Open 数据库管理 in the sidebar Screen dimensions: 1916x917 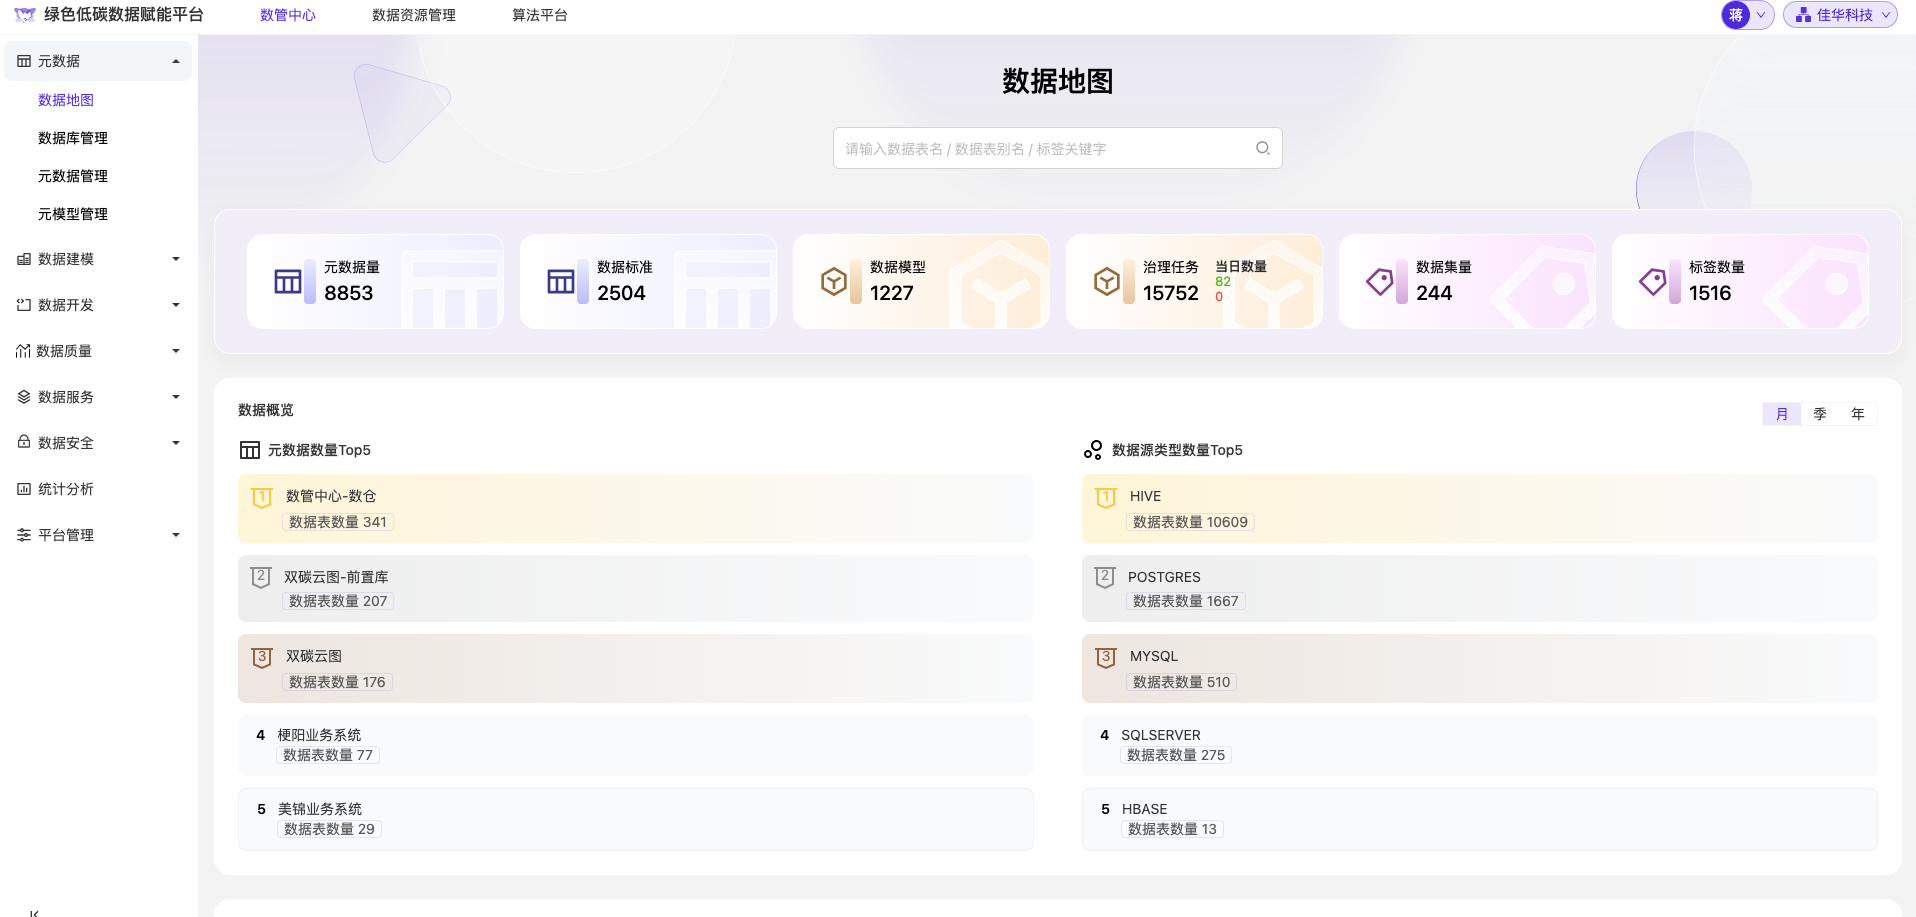[73, 138]
